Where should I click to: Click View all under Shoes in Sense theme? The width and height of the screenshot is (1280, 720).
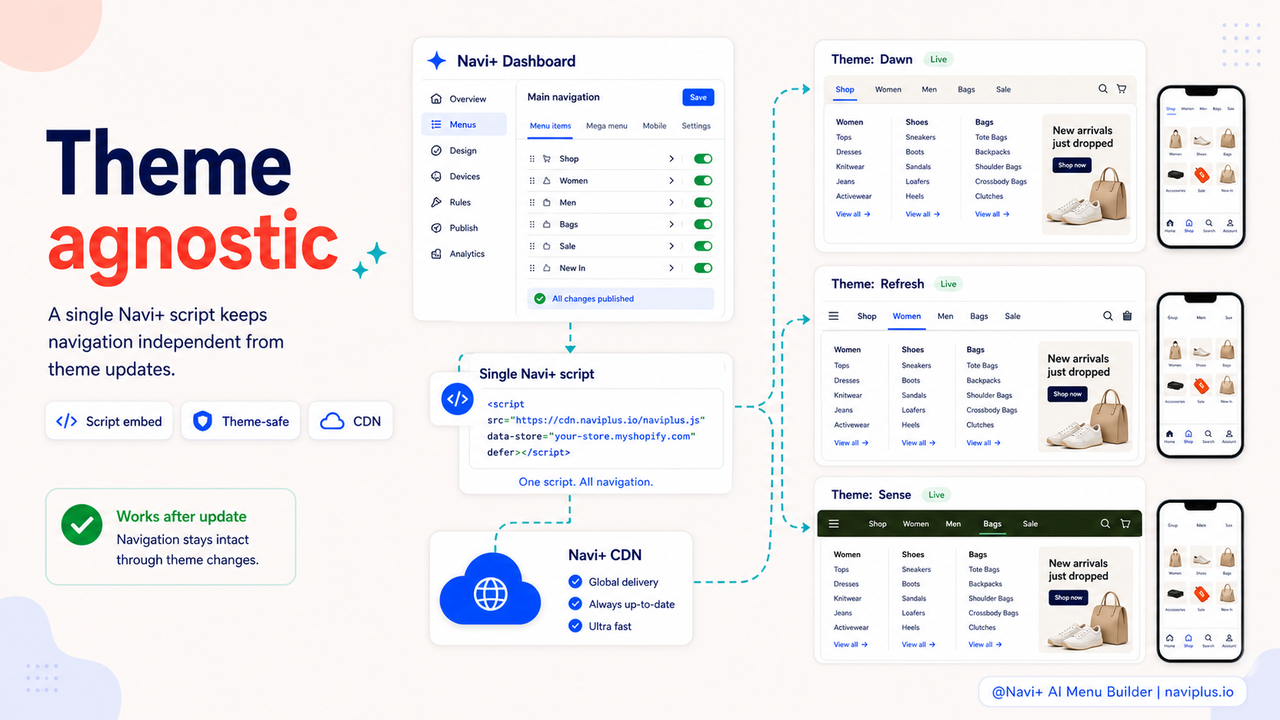919,644
